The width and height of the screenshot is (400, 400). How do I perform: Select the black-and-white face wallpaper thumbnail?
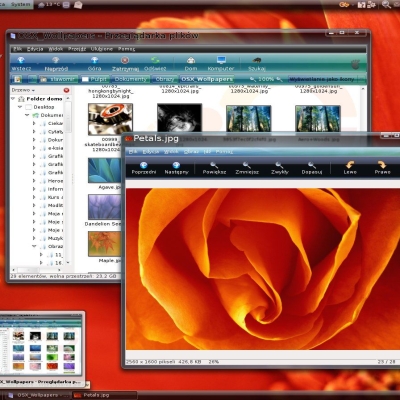pyautogui.click(x=179, y=118)
